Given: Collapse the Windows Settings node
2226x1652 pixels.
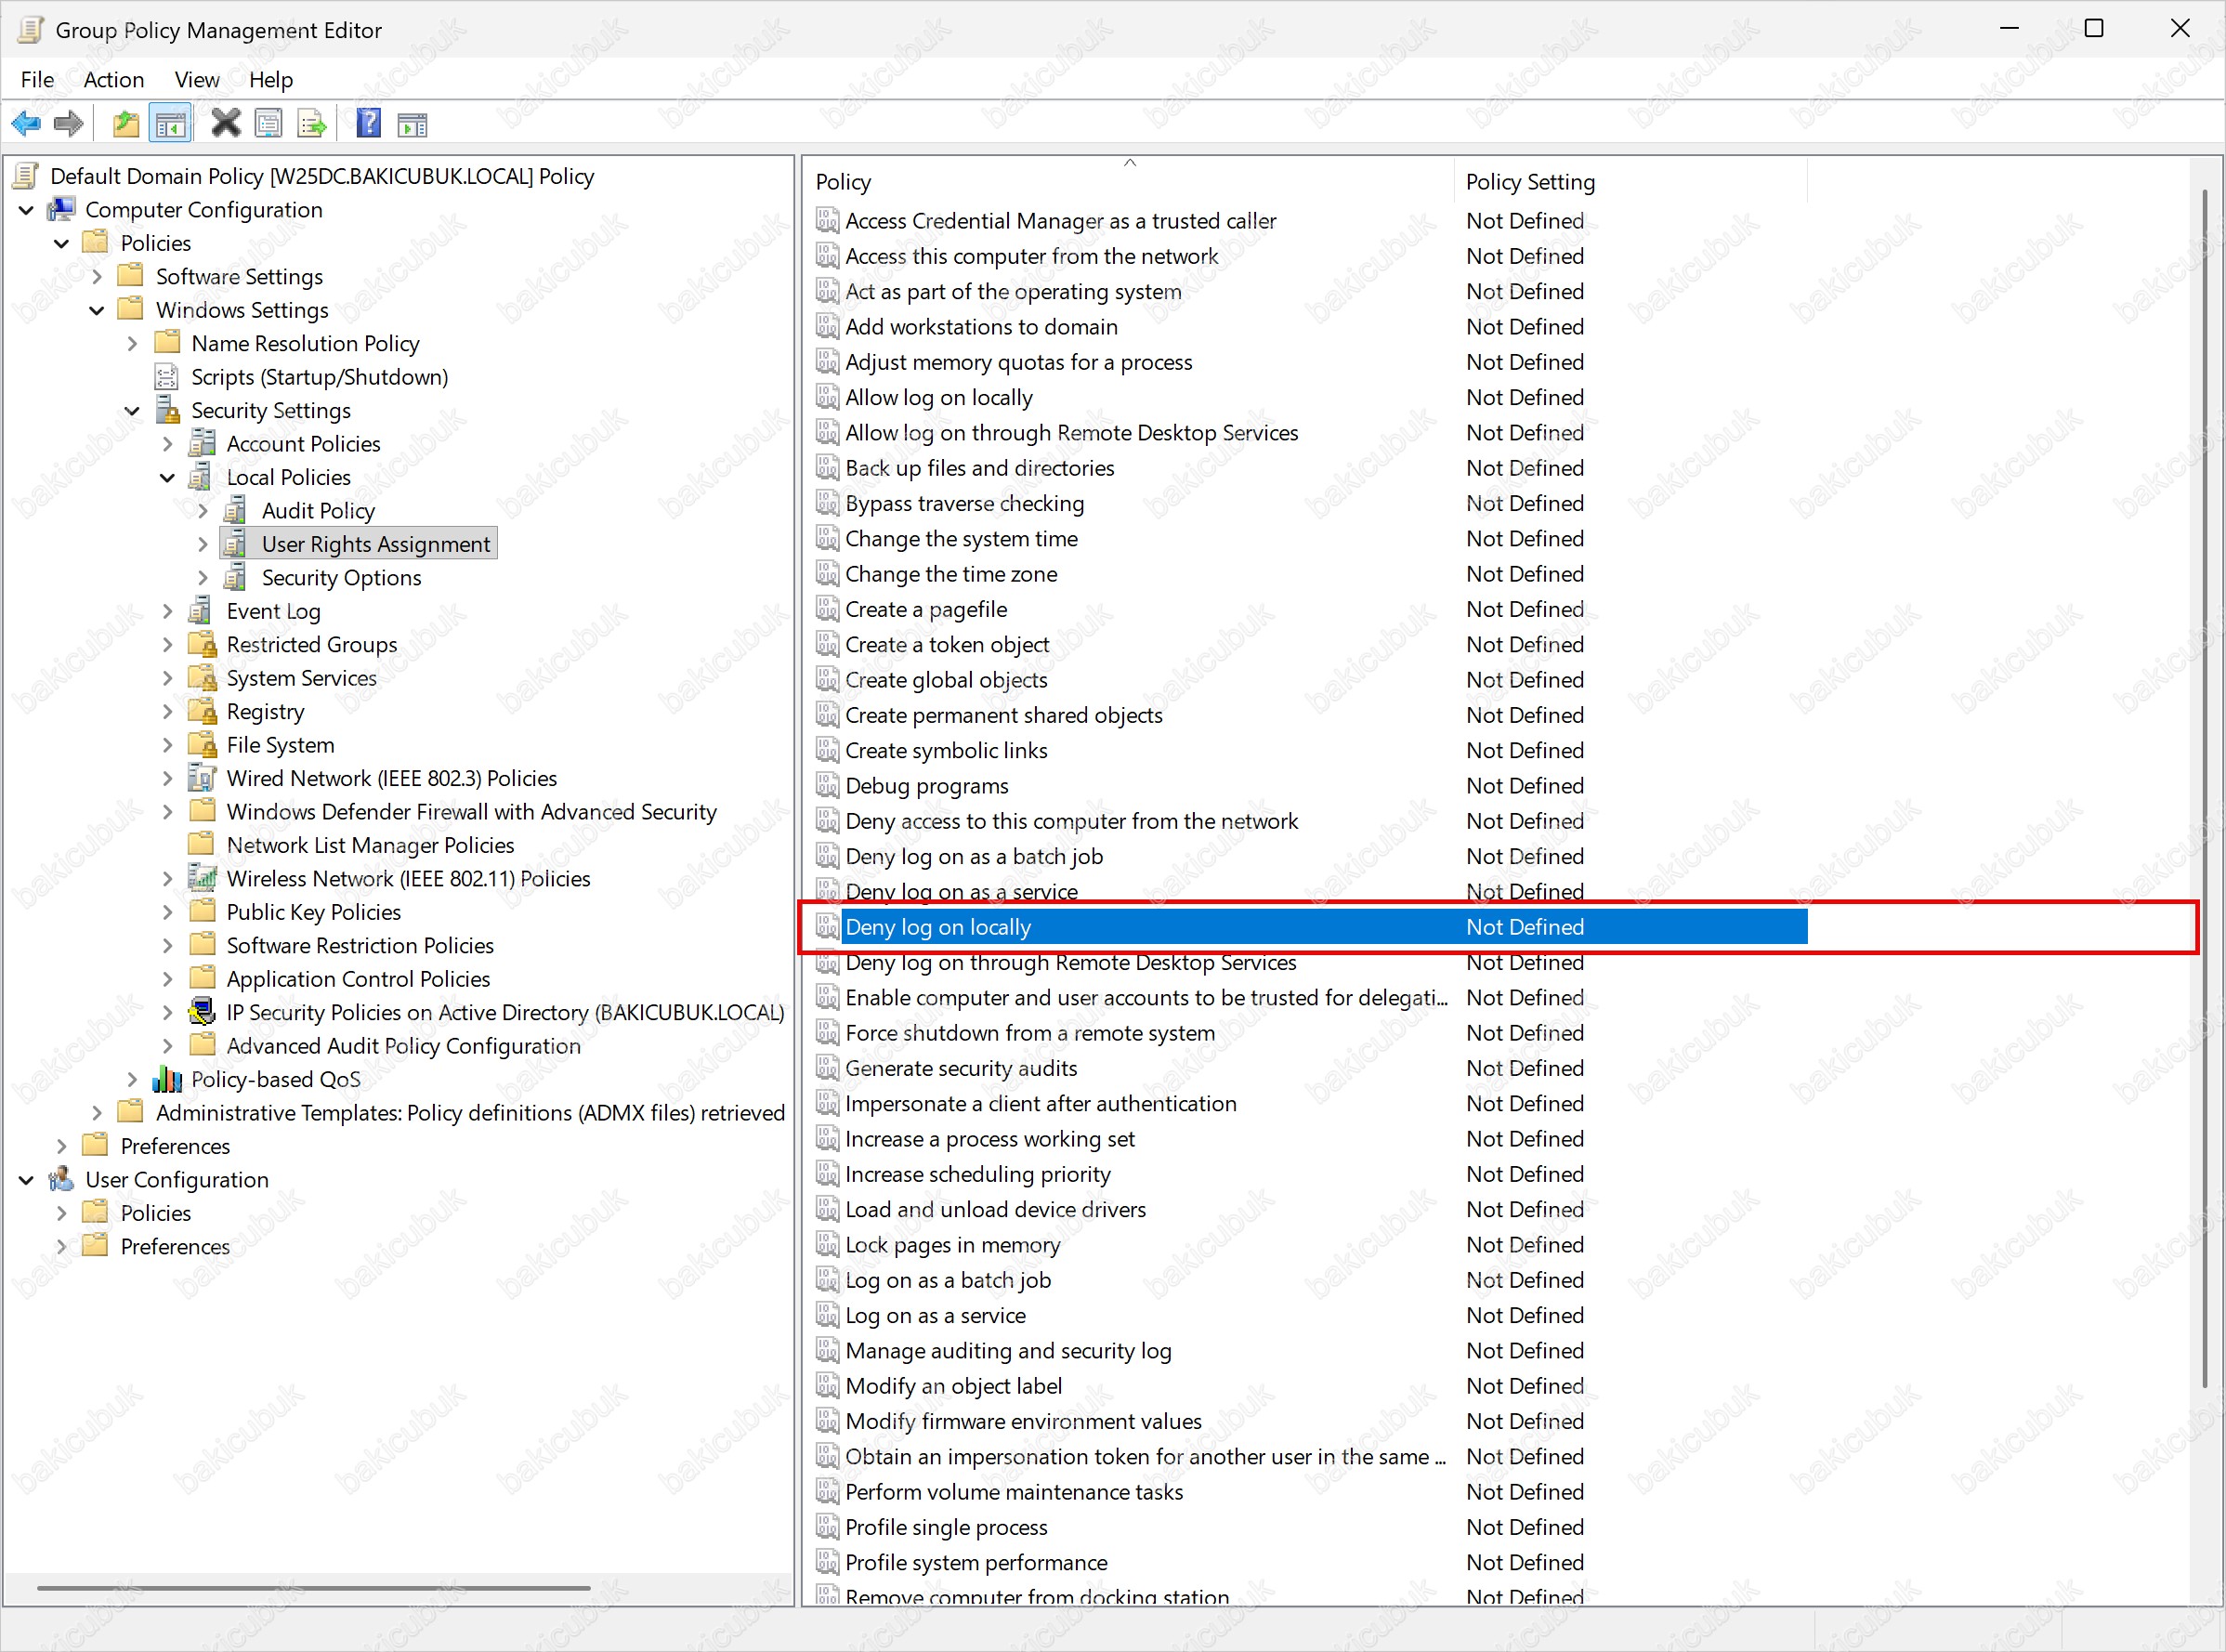Looking at the screenshot, I should click(97, 310).
